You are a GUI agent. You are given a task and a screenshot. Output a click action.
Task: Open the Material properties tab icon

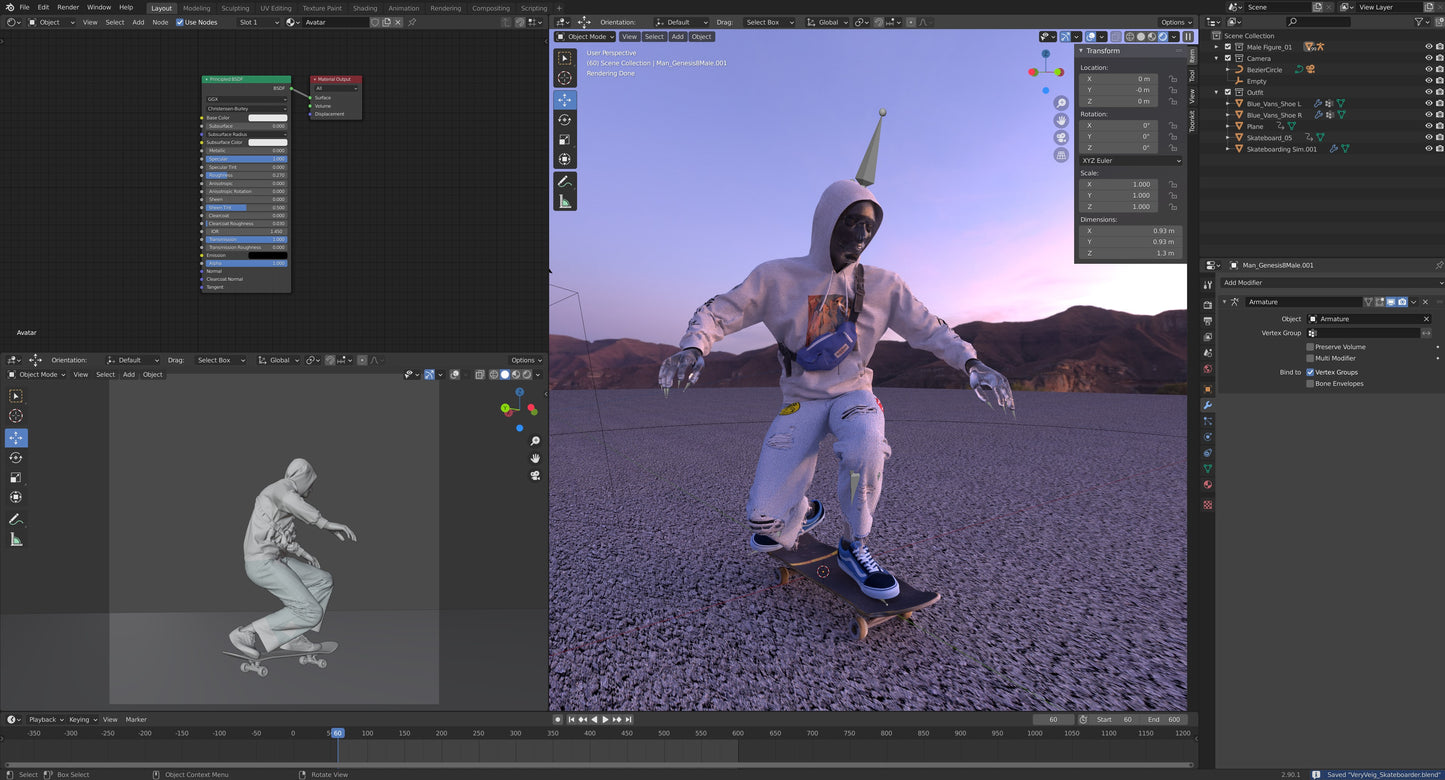click(x=1207, y=485)
